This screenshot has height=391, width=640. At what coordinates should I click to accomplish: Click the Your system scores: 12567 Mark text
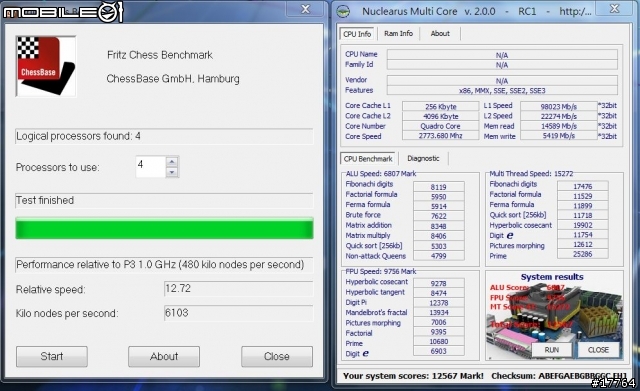413,376
